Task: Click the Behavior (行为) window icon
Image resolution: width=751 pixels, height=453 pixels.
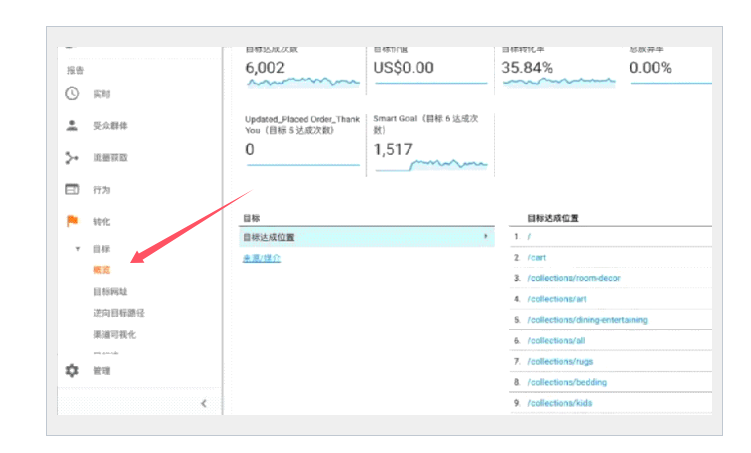Action: (x=72, y=189)
